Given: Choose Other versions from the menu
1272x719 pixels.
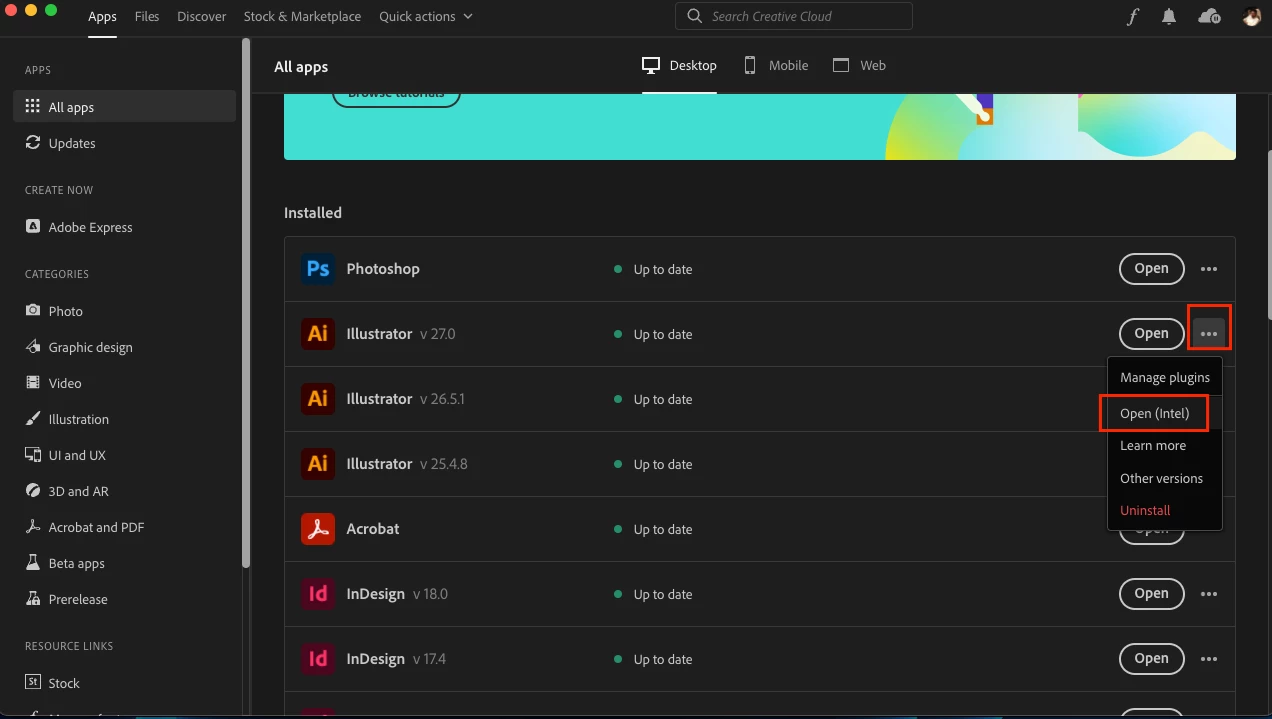Looking at the screenshot, I should coord(1161,478).
